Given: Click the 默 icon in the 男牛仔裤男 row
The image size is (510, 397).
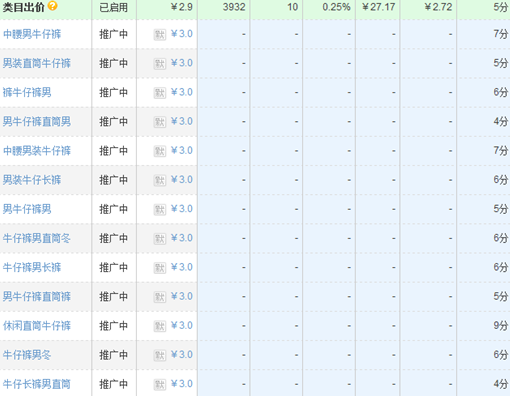Looking at the screenshot, I should tap(160, 209).
